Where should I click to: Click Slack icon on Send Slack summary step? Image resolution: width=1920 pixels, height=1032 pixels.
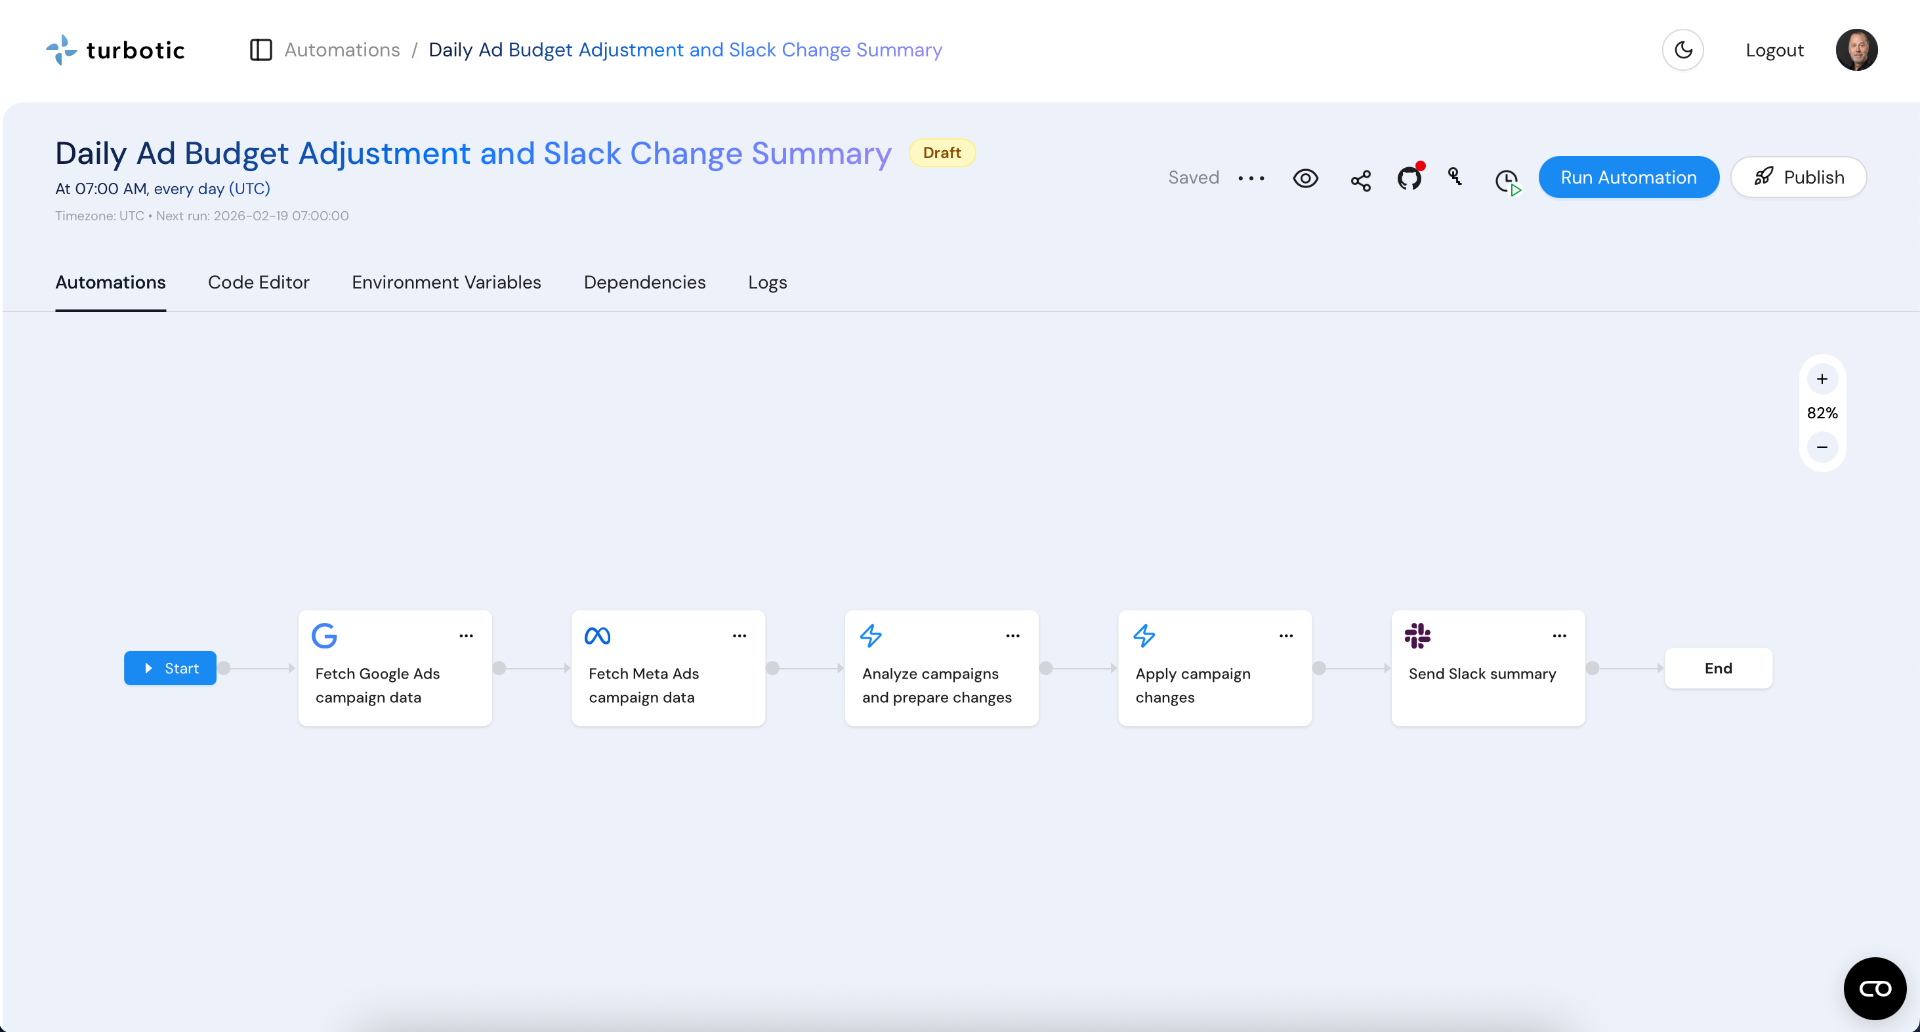1417,636
